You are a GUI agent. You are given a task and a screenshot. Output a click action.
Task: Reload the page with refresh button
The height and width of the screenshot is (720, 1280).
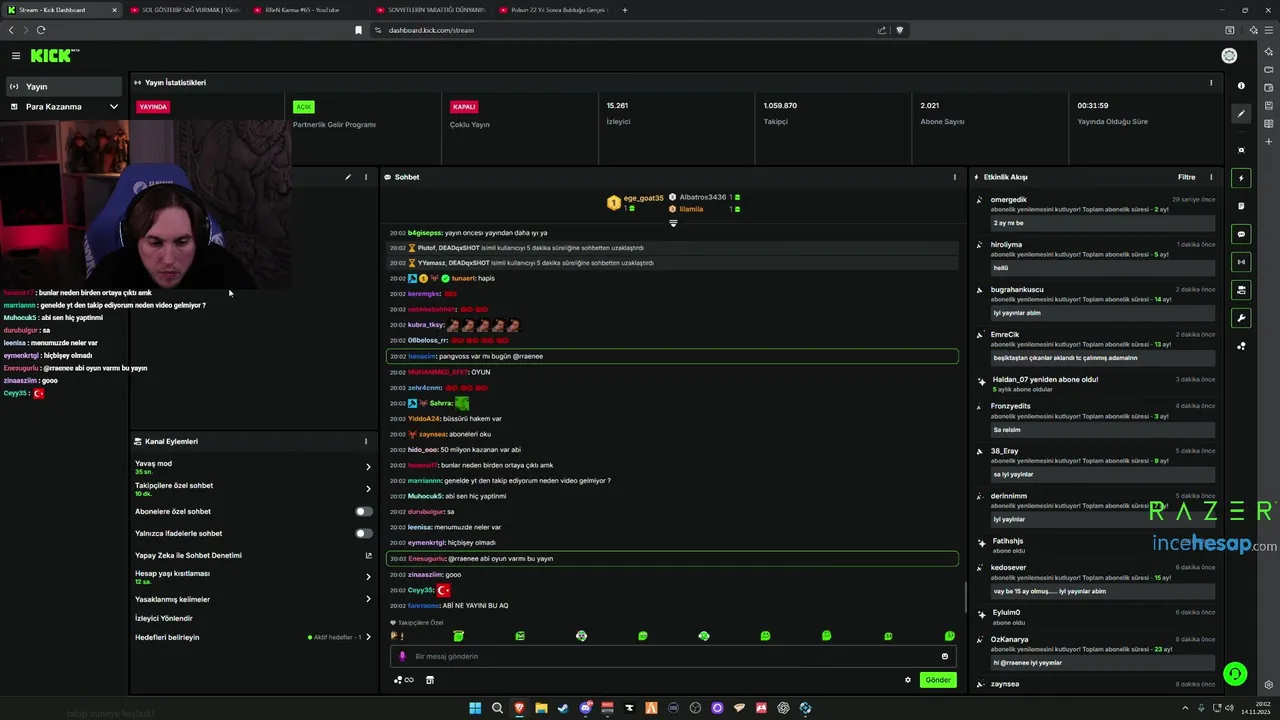(41, 30)
